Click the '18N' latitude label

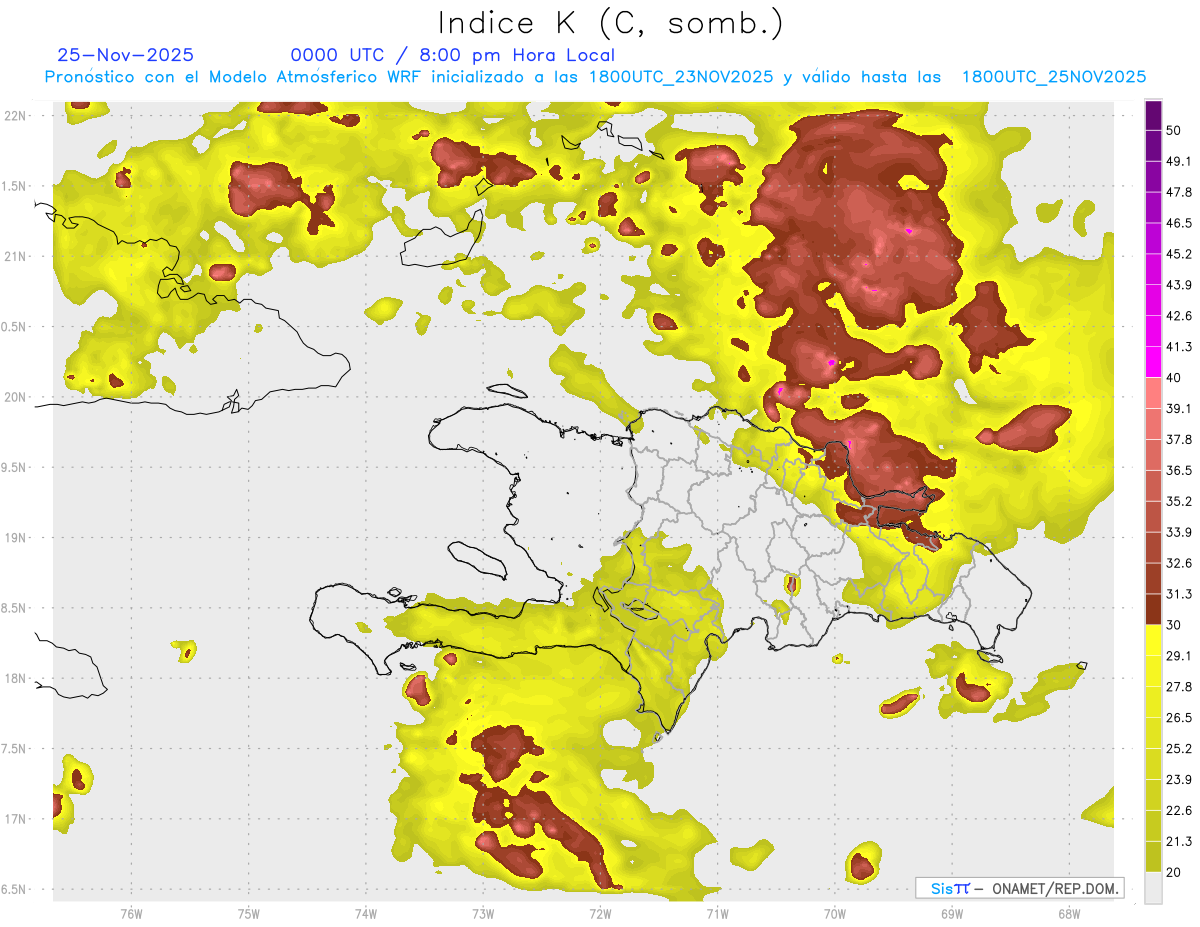[x=16, y=679]
